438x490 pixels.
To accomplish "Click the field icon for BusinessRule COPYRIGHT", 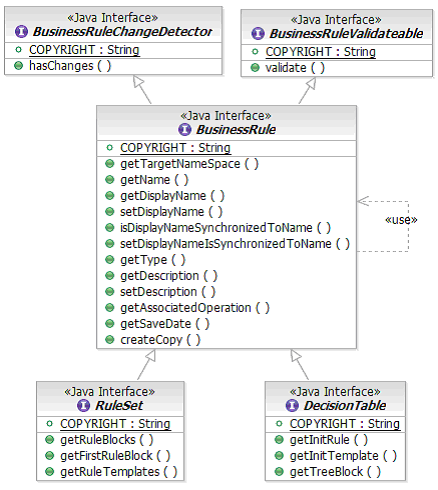I will 110,148.
